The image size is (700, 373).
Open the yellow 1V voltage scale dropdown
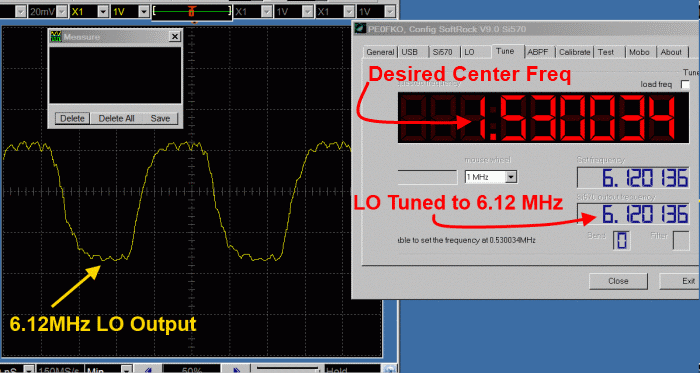[x=144, y=12]
